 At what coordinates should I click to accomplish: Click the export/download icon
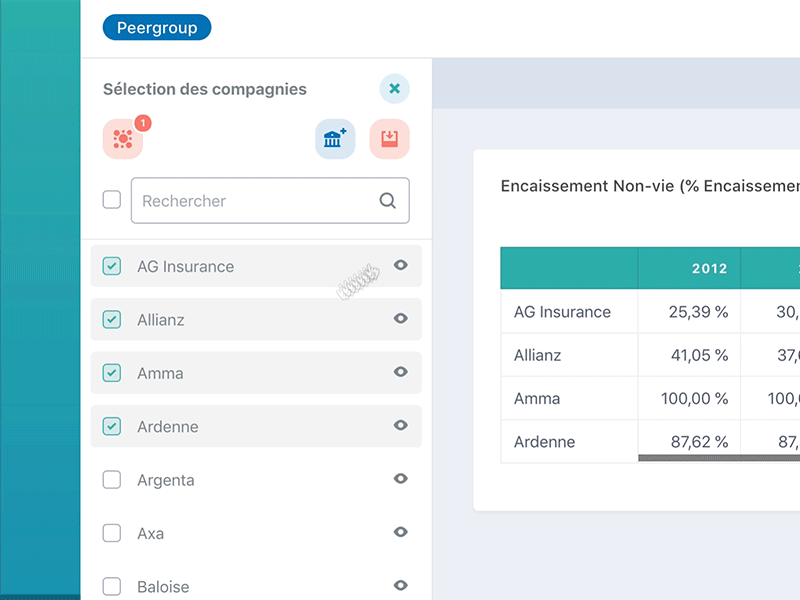(388, 138)
